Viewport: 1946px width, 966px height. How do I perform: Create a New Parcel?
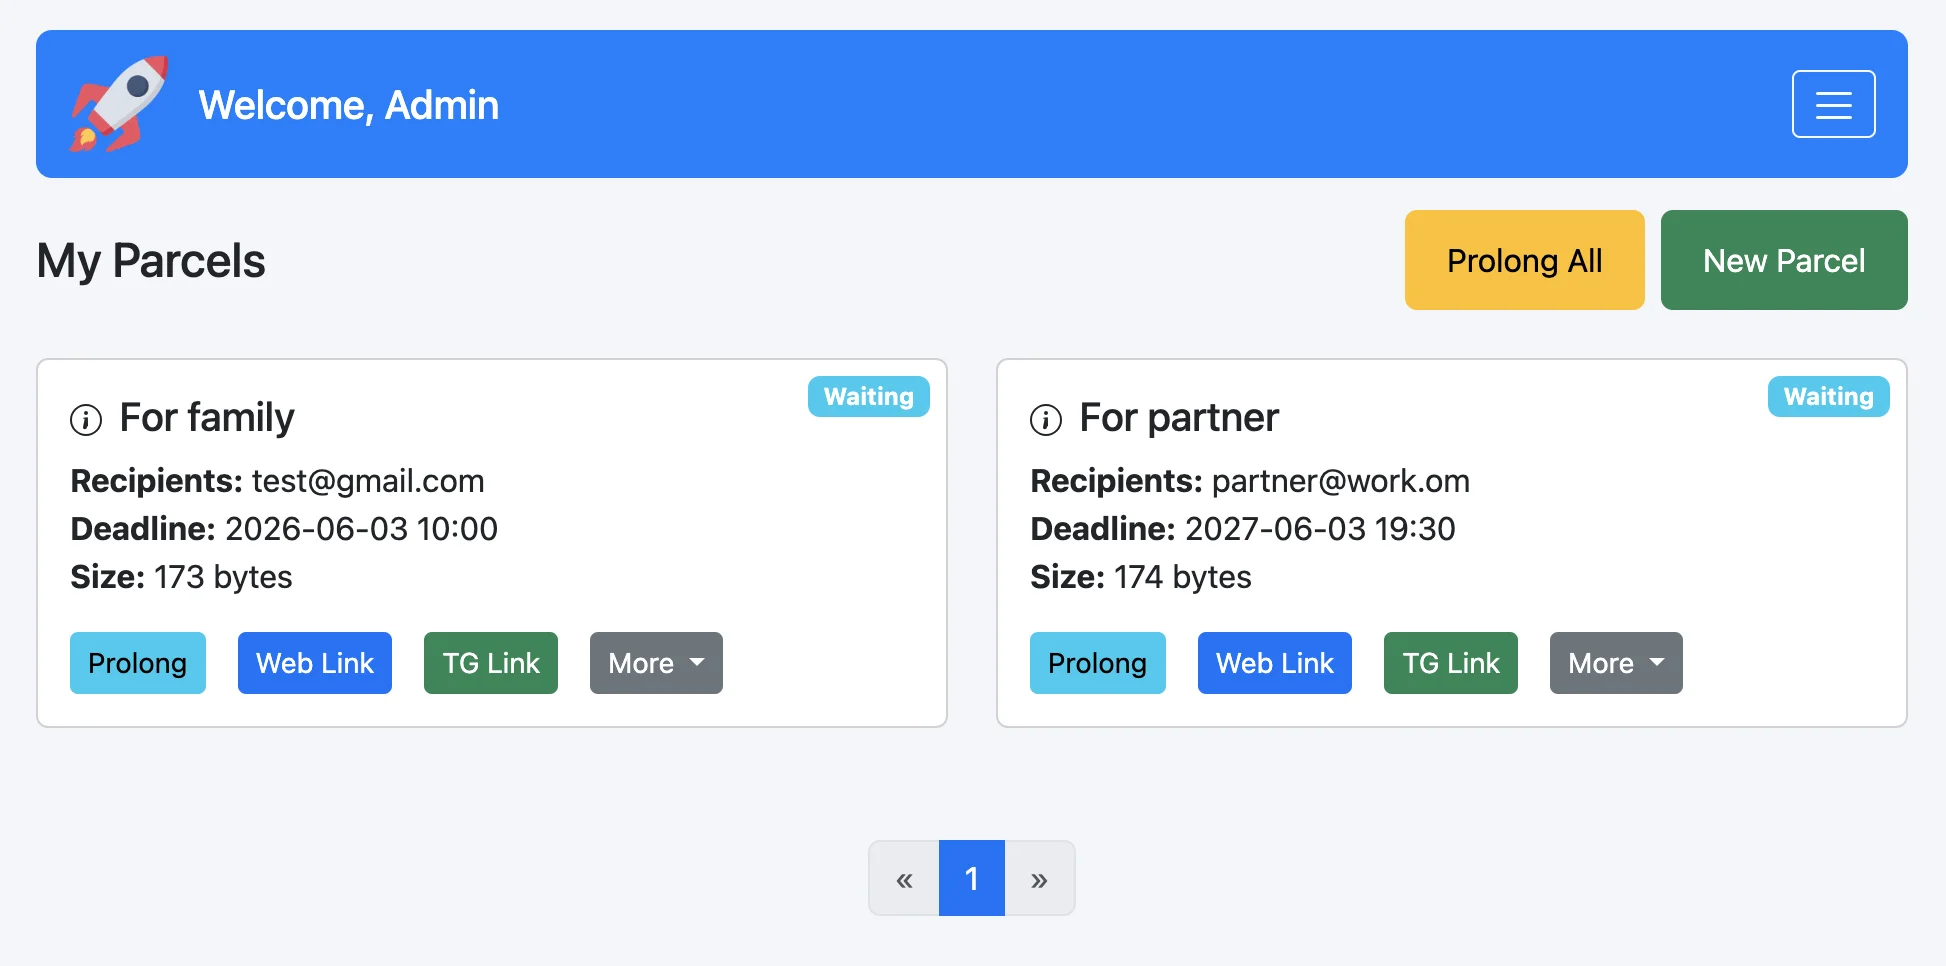click(1784, 260)
